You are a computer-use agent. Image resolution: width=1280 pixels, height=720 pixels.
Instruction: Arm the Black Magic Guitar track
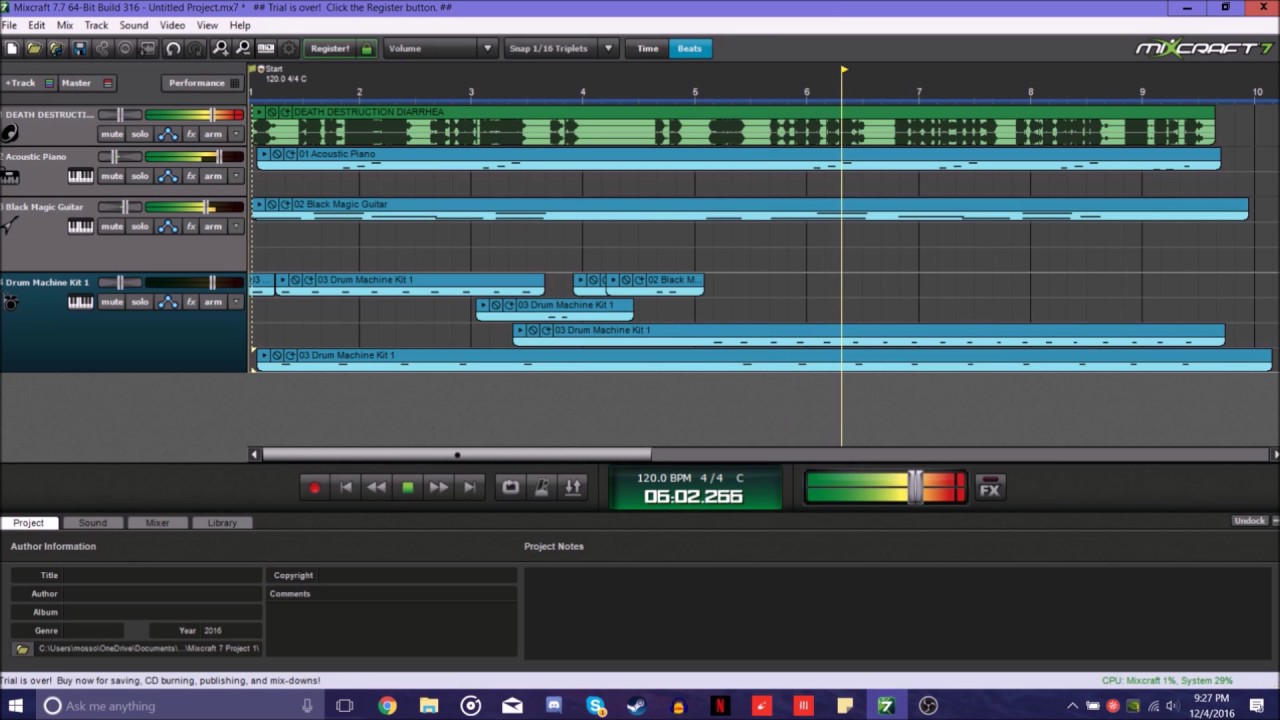pos(213,226)
